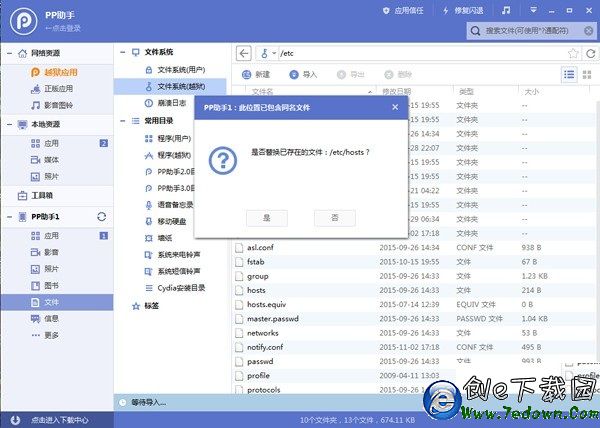Screen dimensions: 600x428
Task: Click 点击进入下载中心 at the bottom
Action: pyautogui.click(x=59, y=420)
